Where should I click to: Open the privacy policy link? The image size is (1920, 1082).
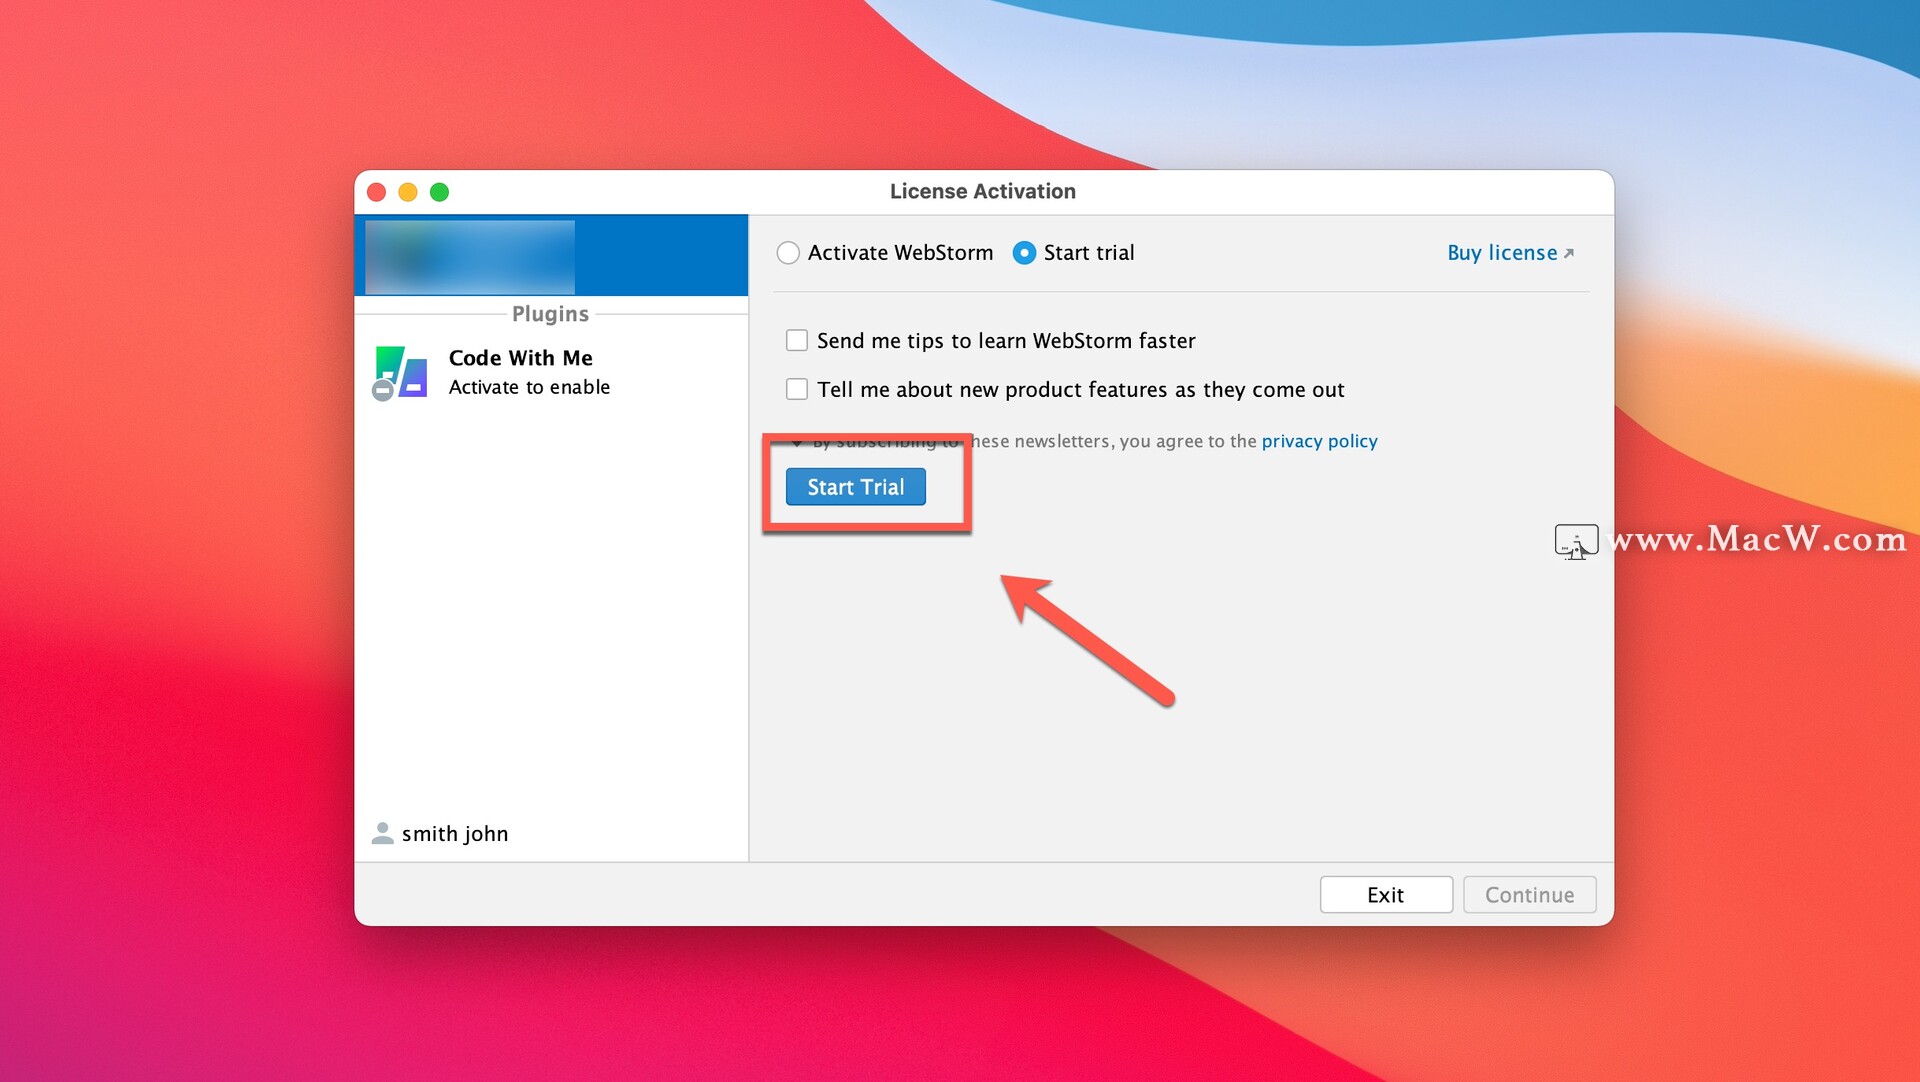(x=1319, y=441)
